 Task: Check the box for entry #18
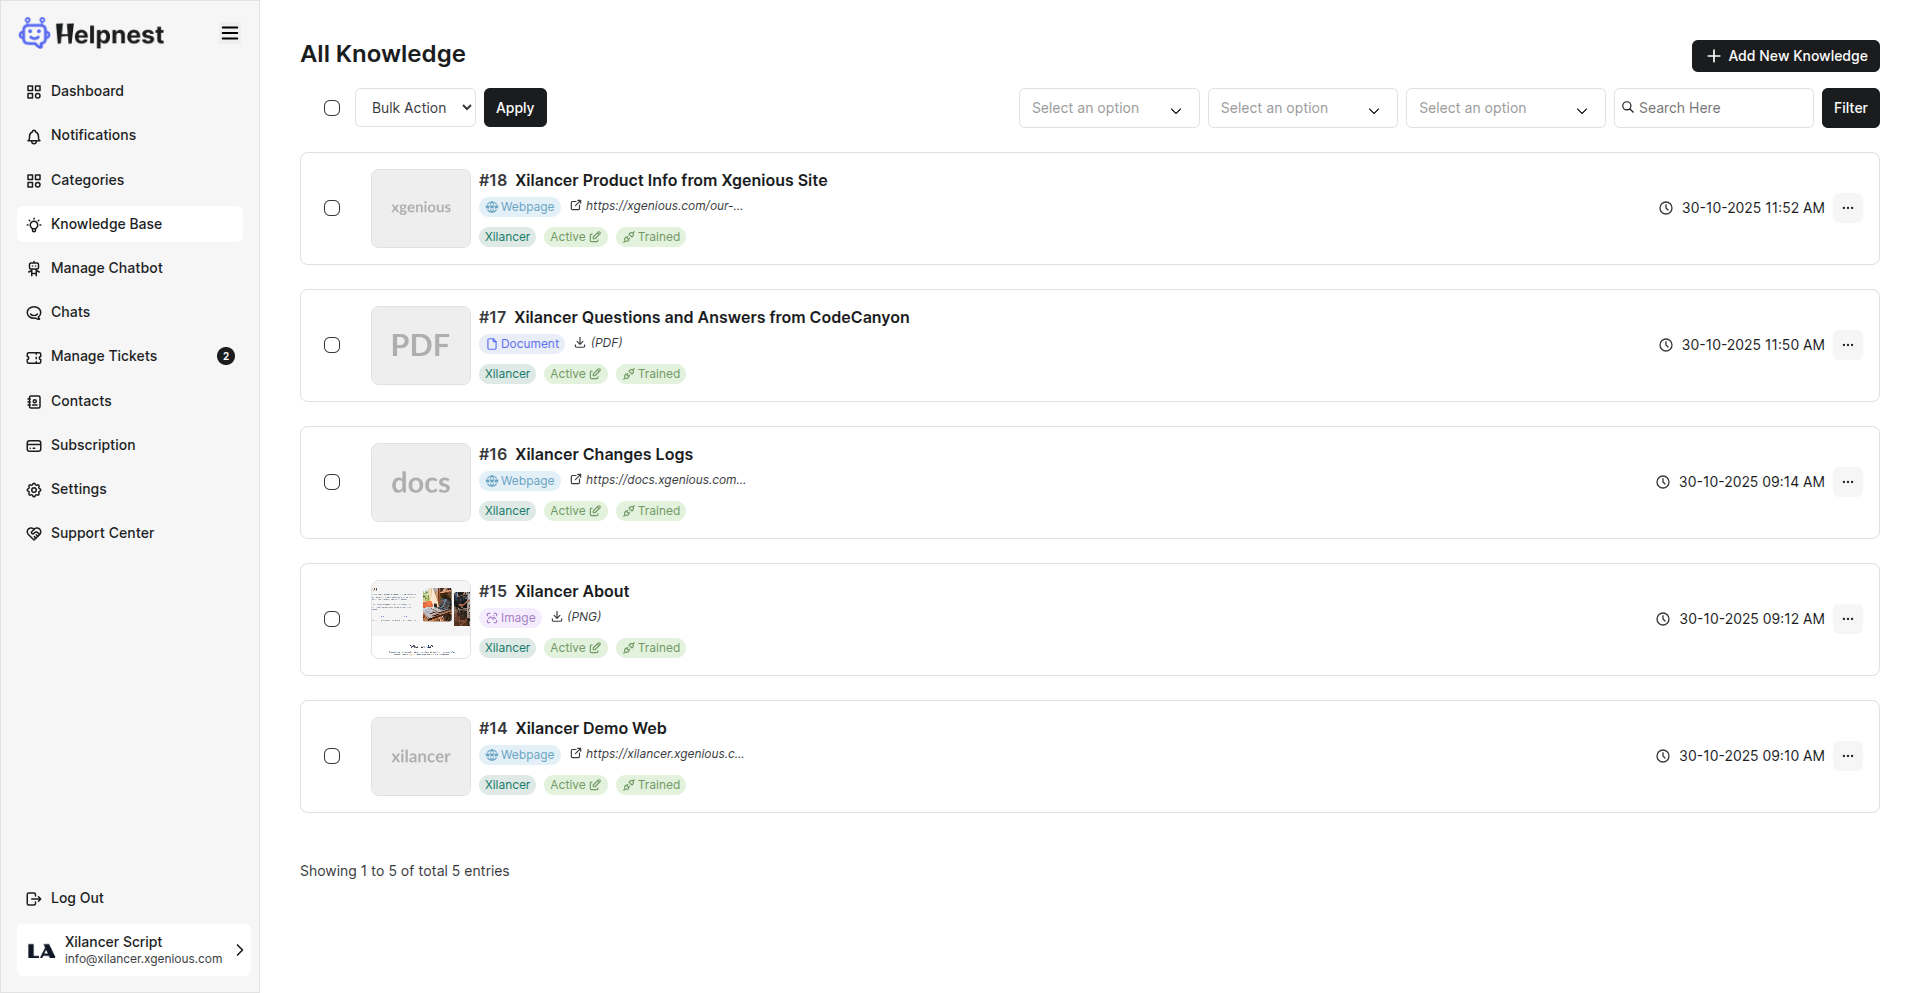(332, 208)
